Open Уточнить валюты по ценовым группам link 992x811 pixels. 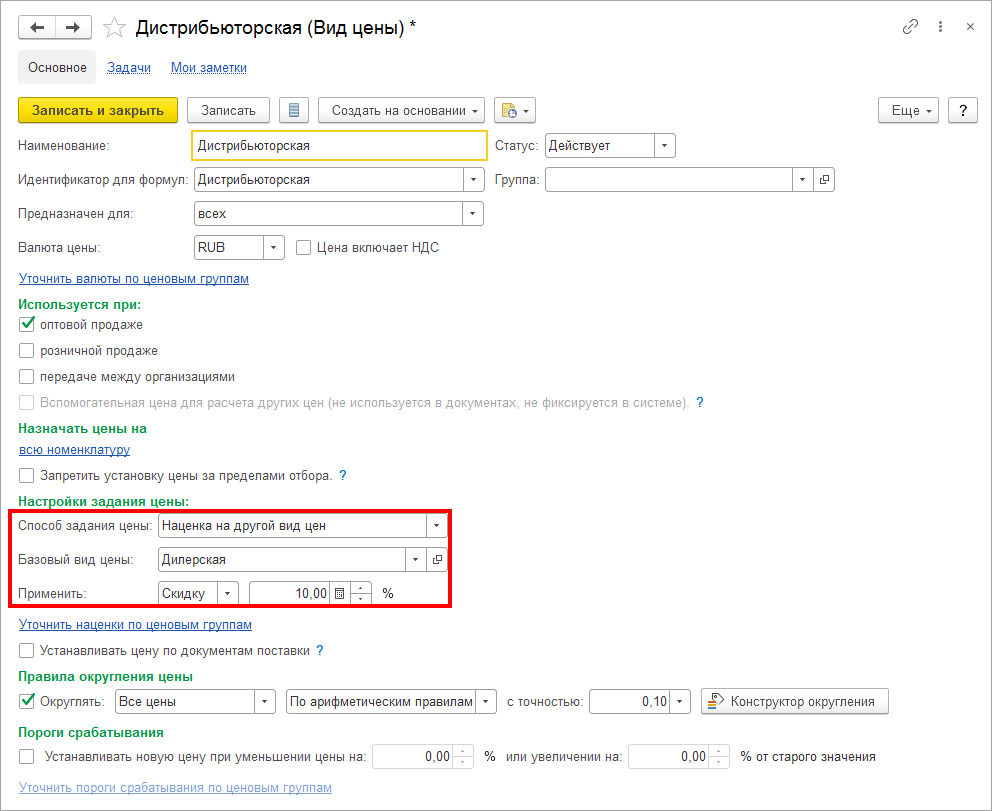[134, 279]
